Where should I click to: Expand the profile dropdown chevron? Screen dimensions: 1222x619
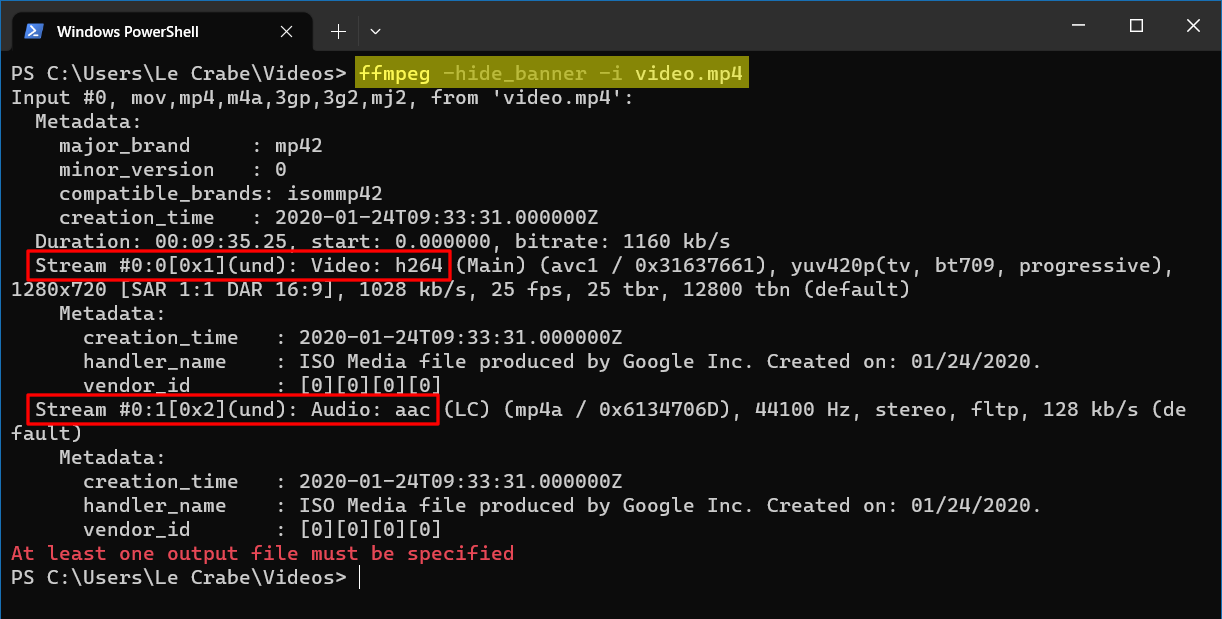(x=375, y=31)
